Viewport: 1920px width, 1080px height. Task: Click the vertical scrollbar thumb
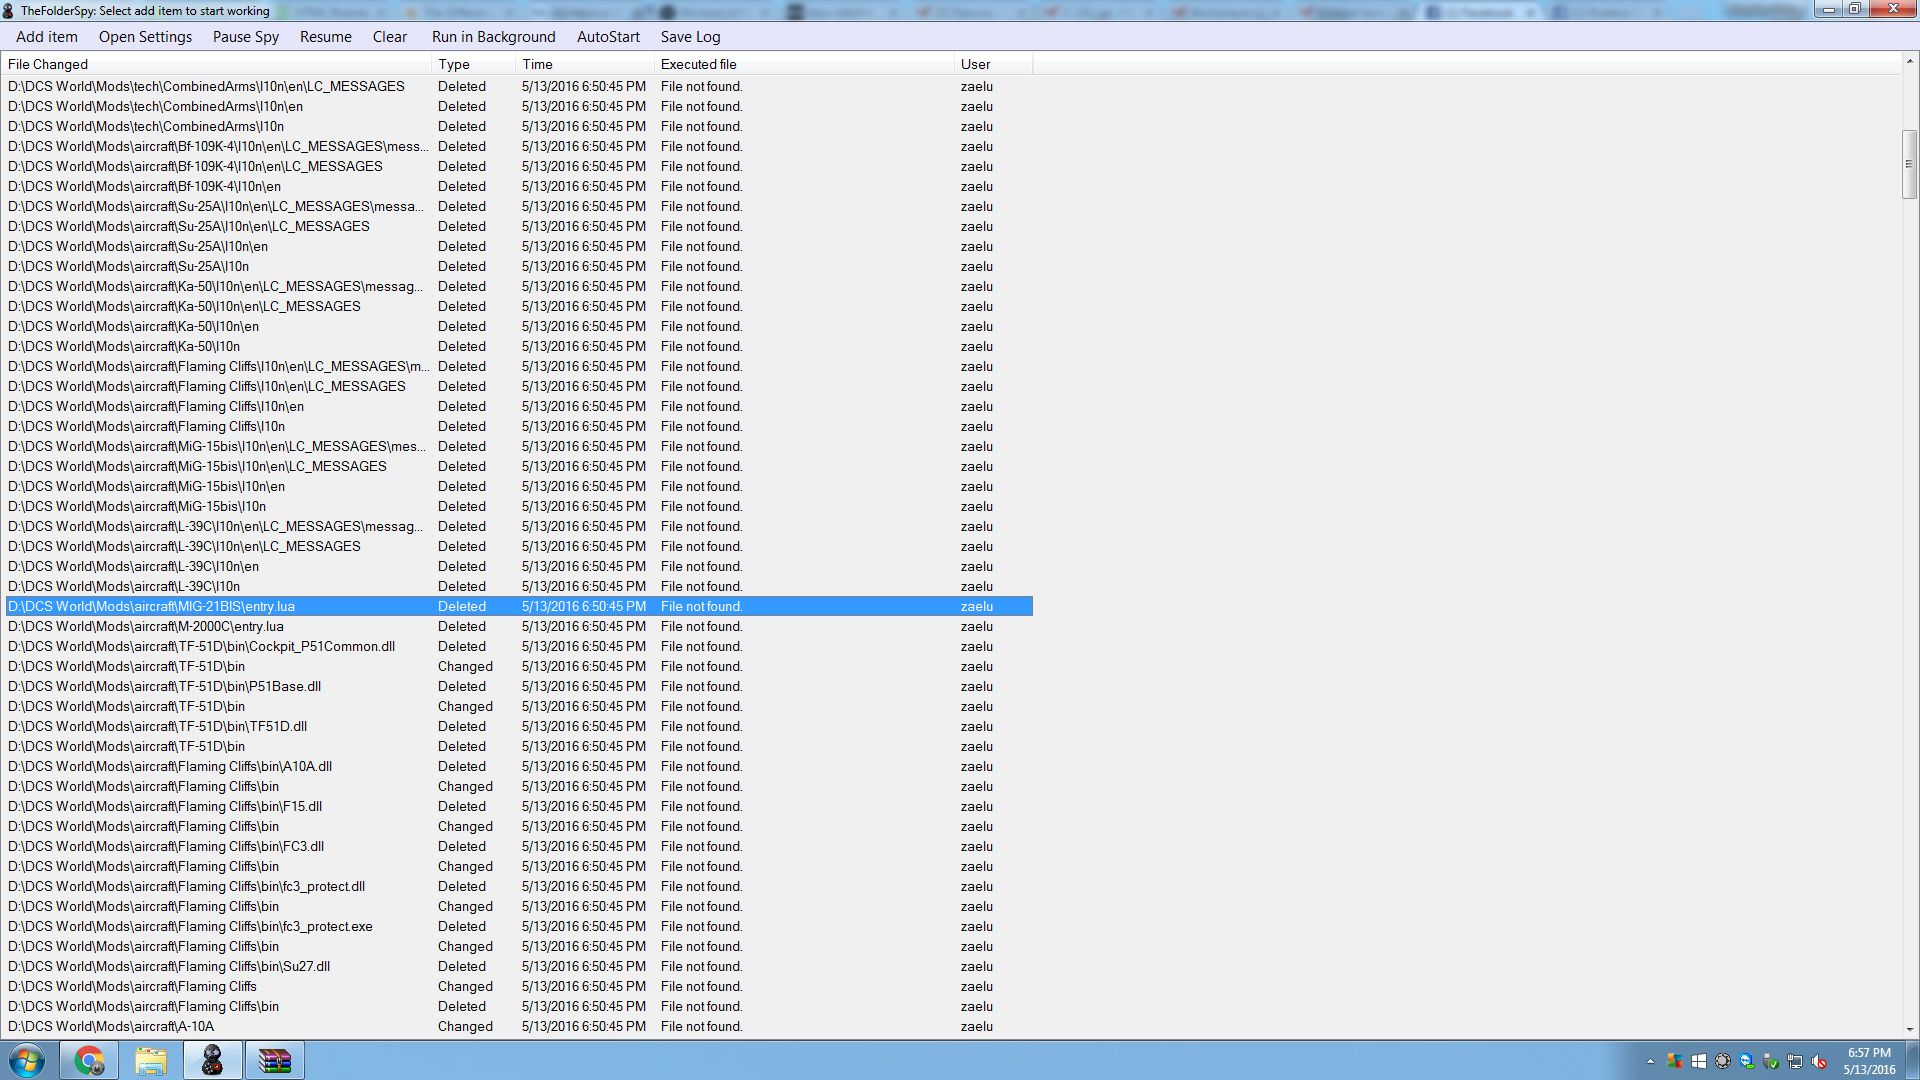point(1909,164)
